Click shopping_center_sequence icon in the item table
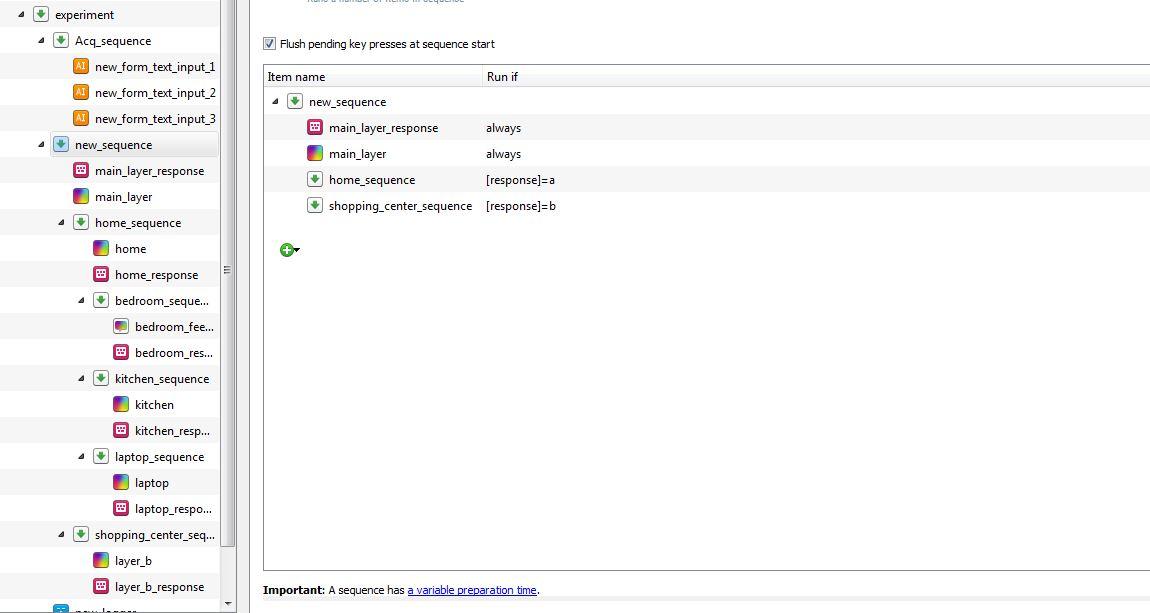This screenshot has width=1150, height=613. click(315, 205)
